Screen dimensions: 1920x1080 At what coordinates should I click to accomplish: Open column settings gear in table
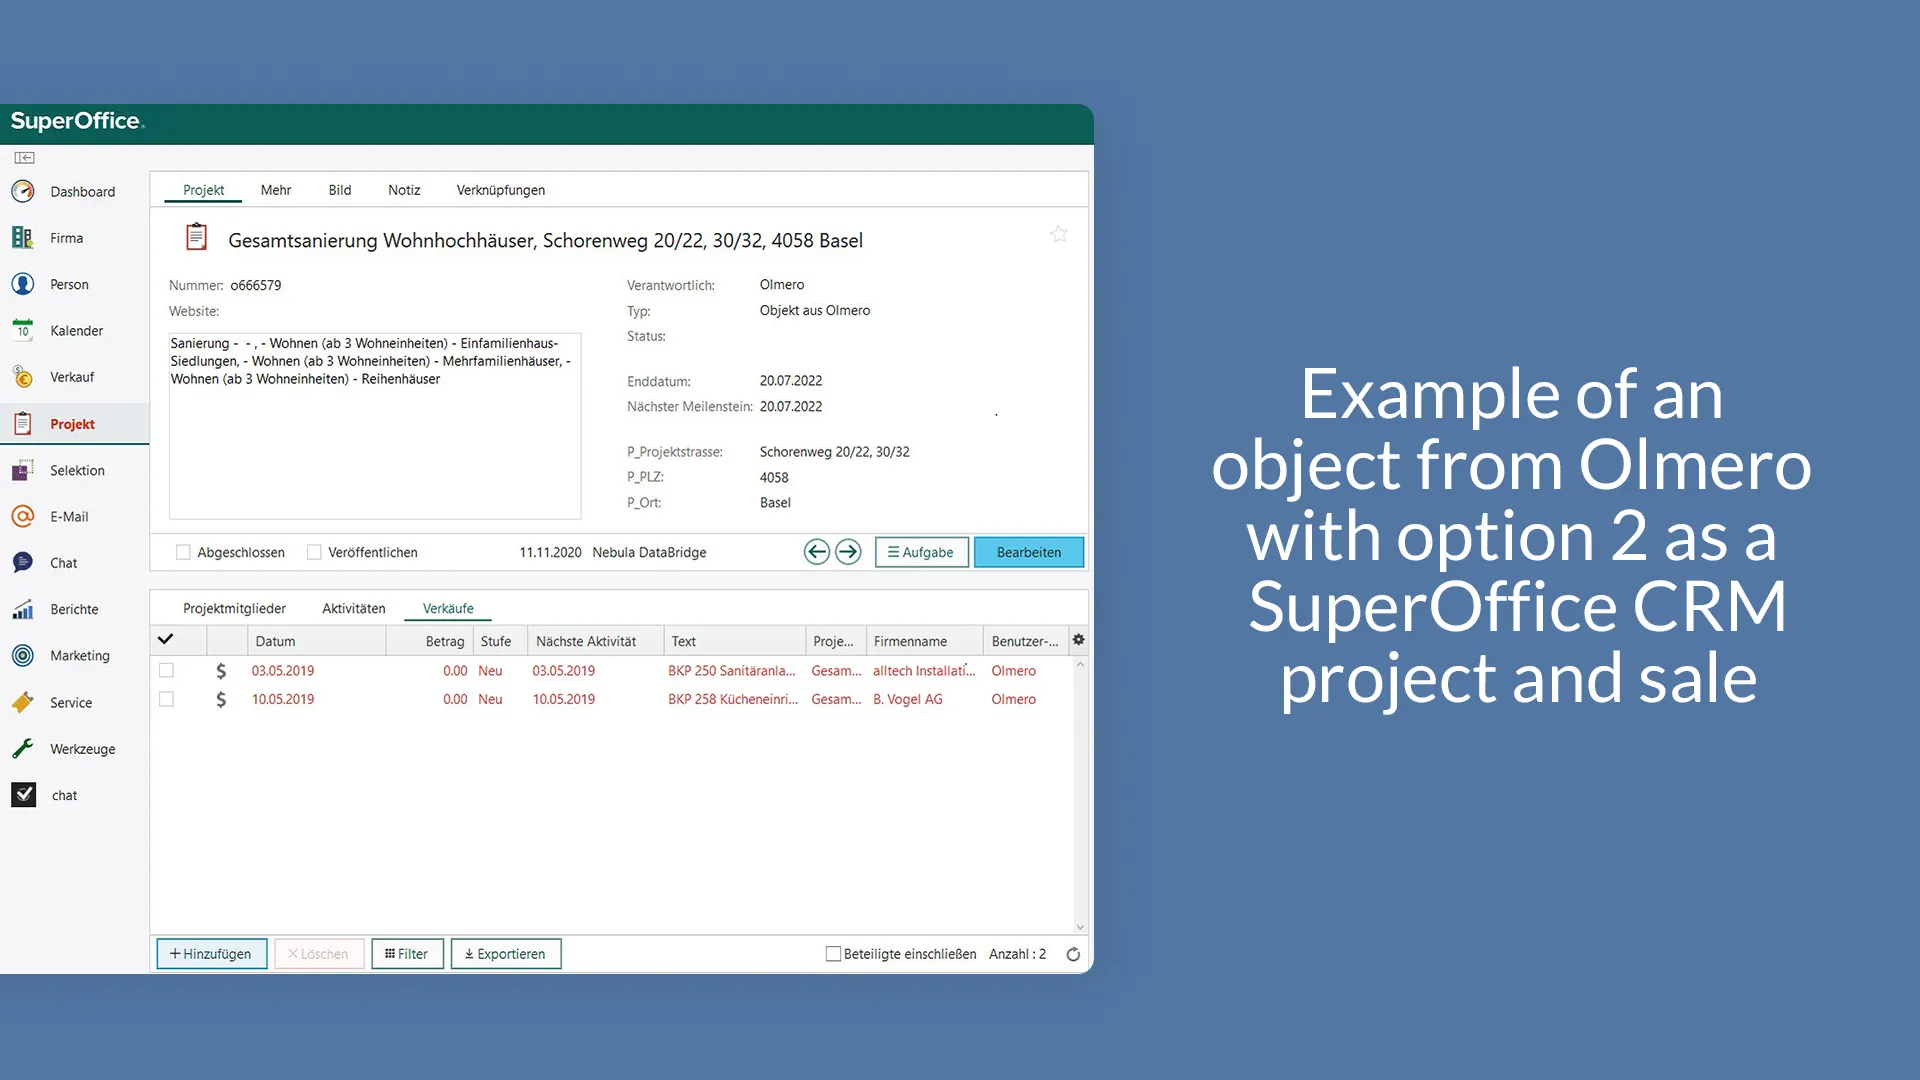(x=1078, y=640)
